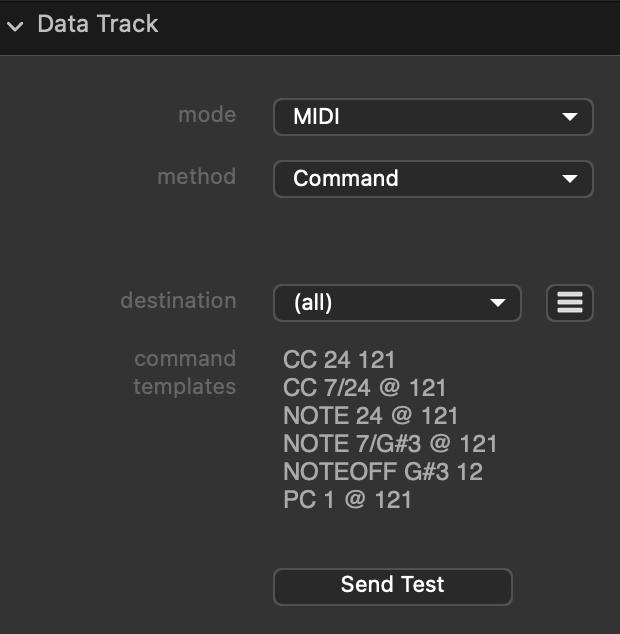Click the down arrow in the Command field
The height and width of the screenshot is (634, 620).
pyautogui.click(x=570, y=179)
